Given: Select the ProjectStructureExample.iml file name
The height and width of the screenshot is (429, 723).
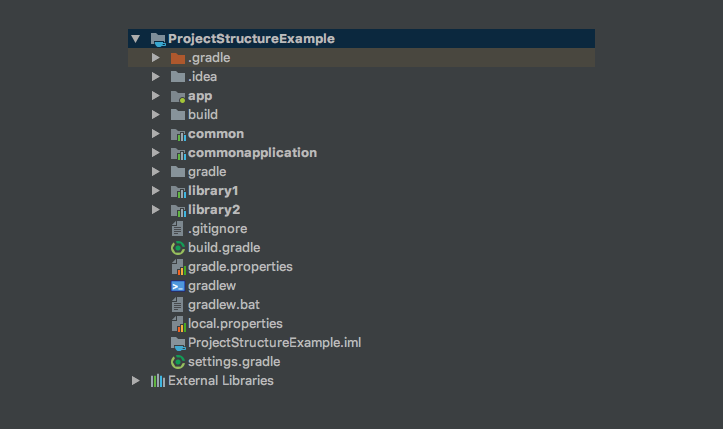Looking at the screenshot, I should click(275, 343).
